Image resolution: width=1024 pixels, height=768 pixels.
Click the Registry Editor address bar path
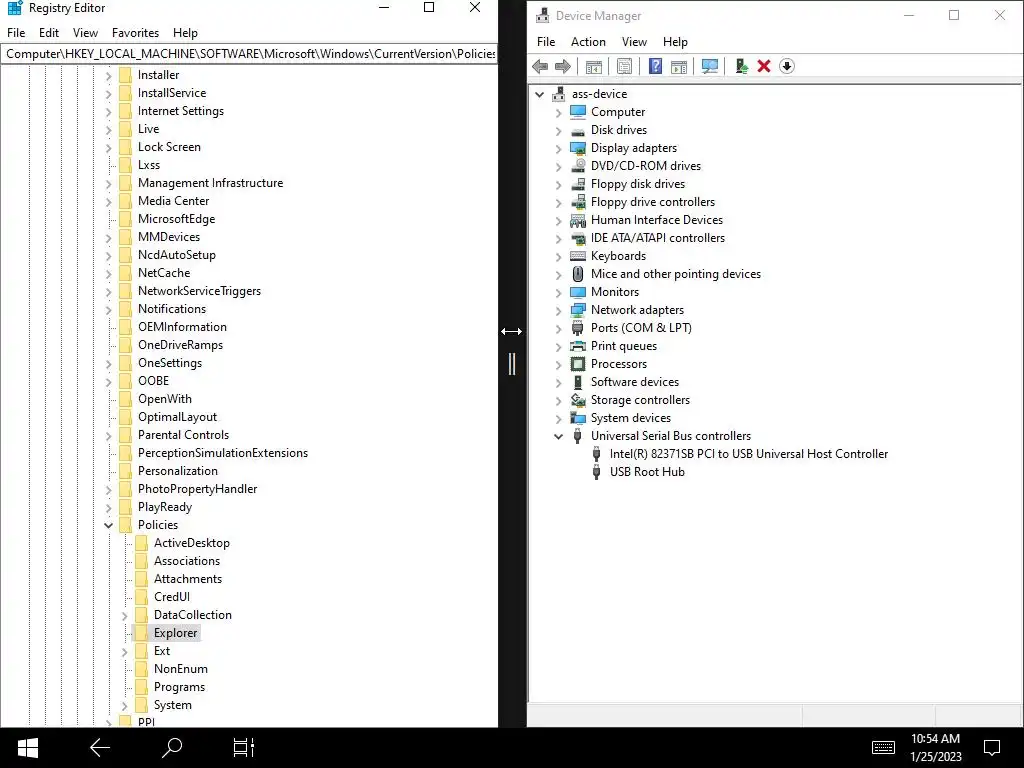coord(249,54)
